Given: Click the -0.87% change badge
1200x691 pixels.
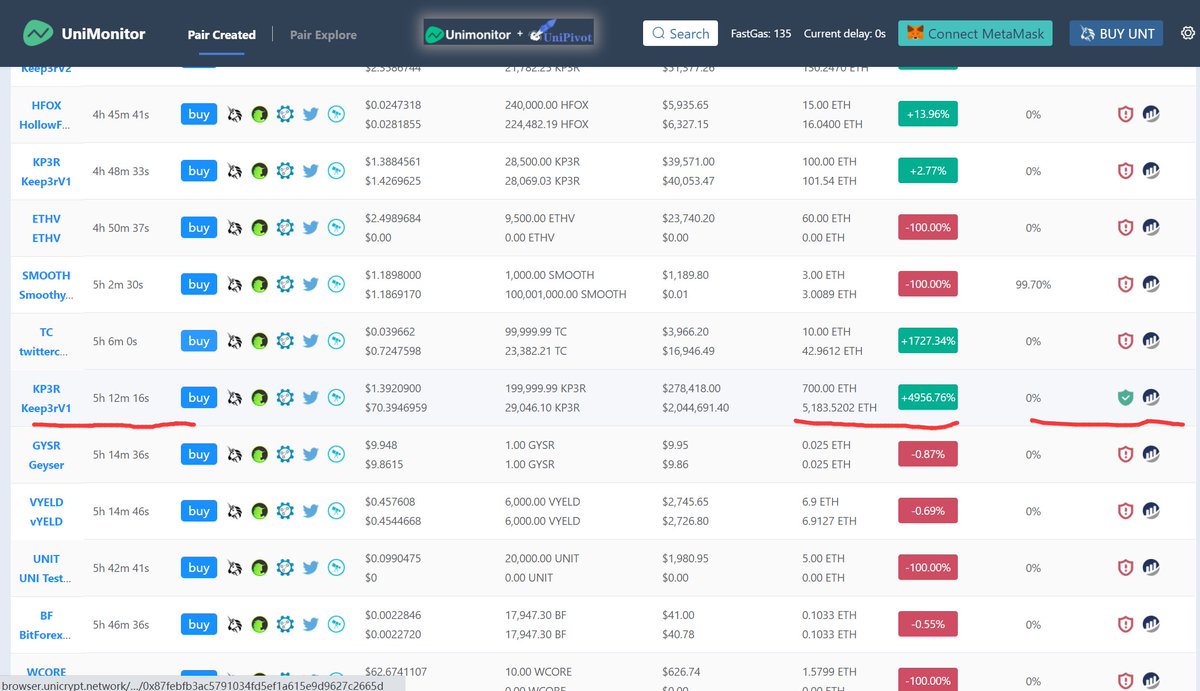Looking at the screenshot, I should tap(928, 454).
